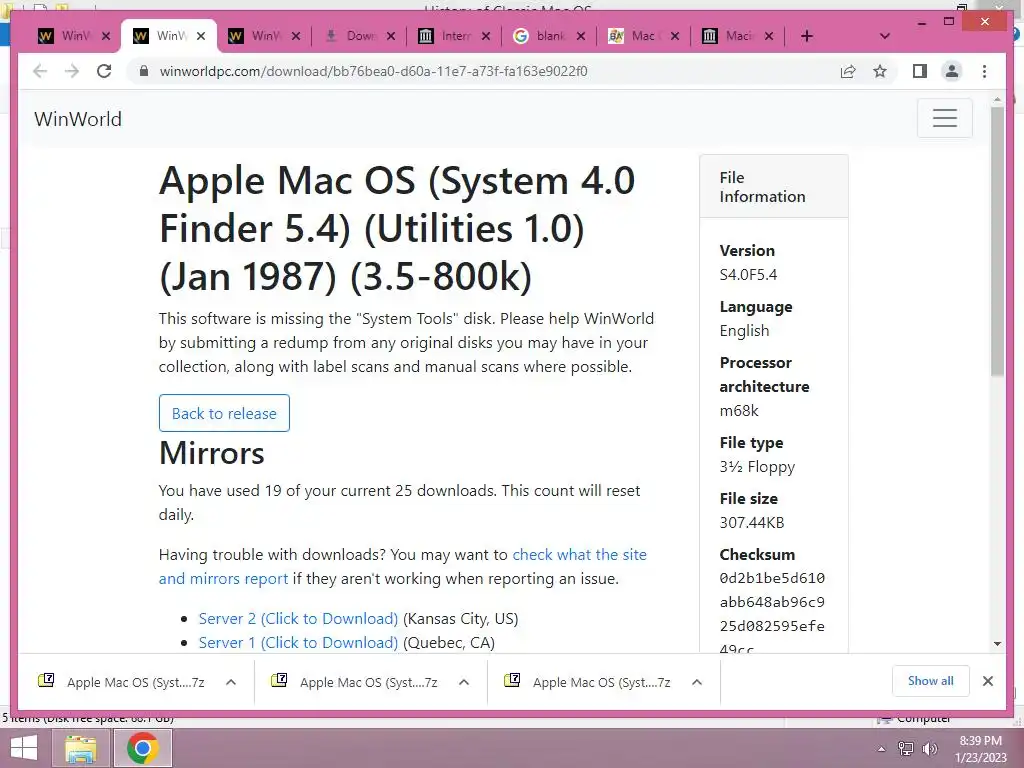Click the address bar URL
Image resolution: width=1024 pixels, height=768 pixels.
coord(373,71)
